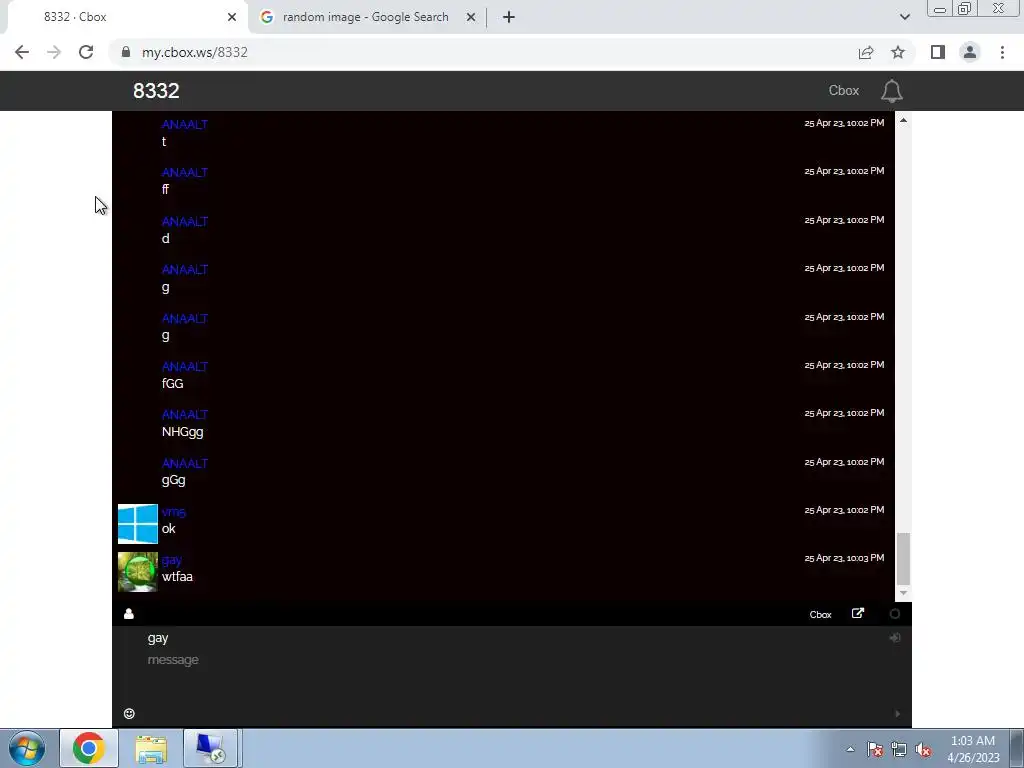The width and height of the screenshot is (1024, 768).
Task: Switch to the 8332 - Cbox tab
Action: 124,17
